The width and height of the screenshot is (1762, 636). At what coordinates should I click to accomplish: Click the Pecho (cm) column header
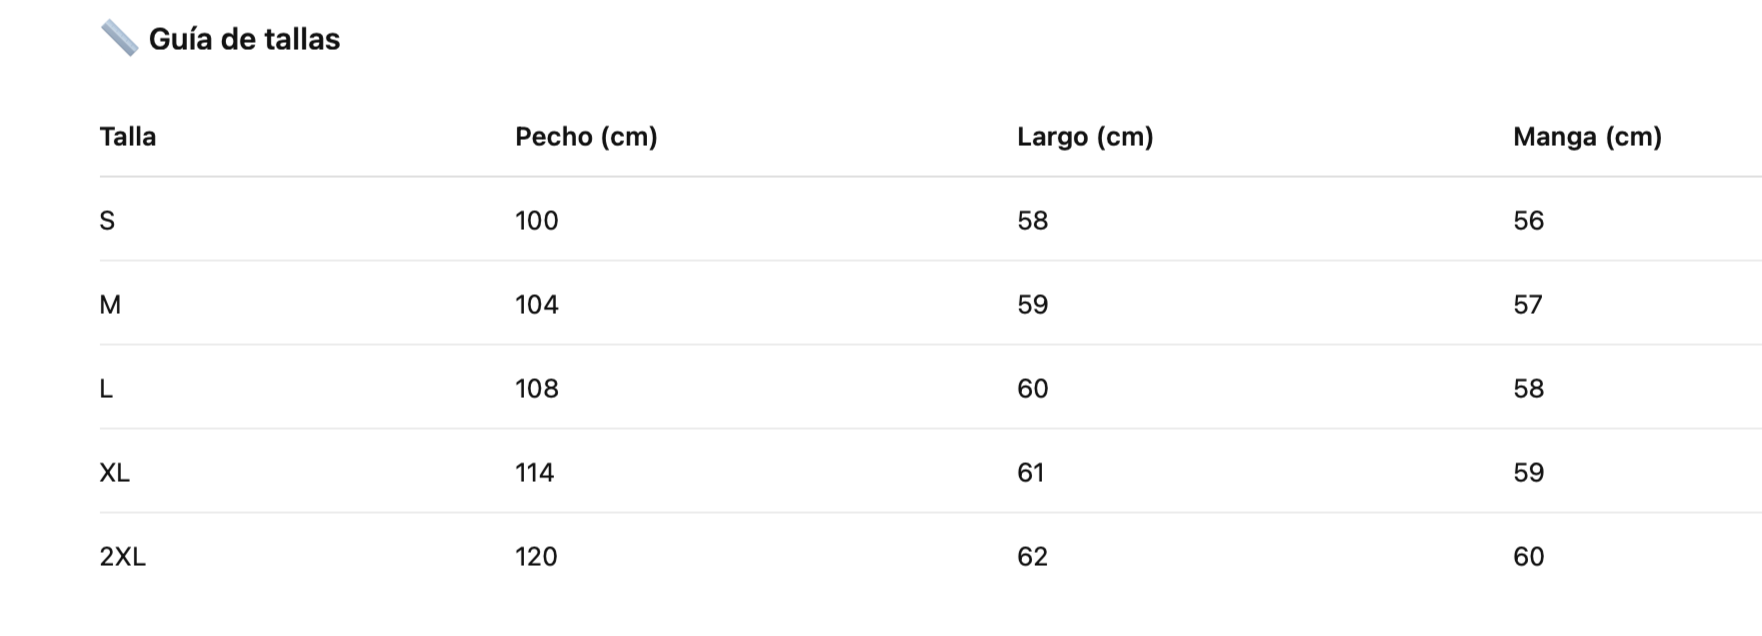coord(586,136)
